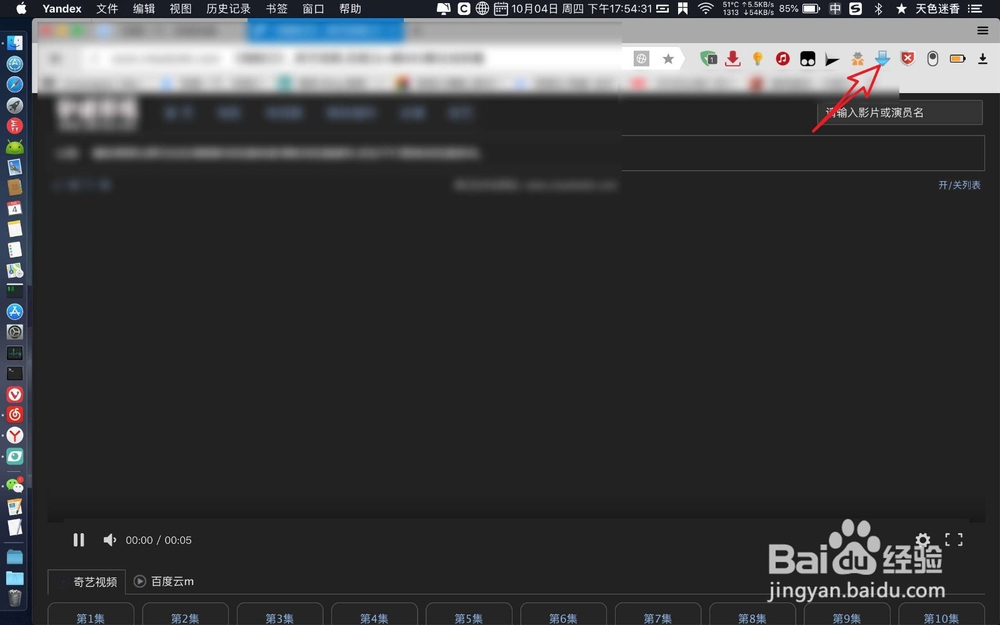Select episode 第7集
The image size is (1000, 625).
pos(658,615)
